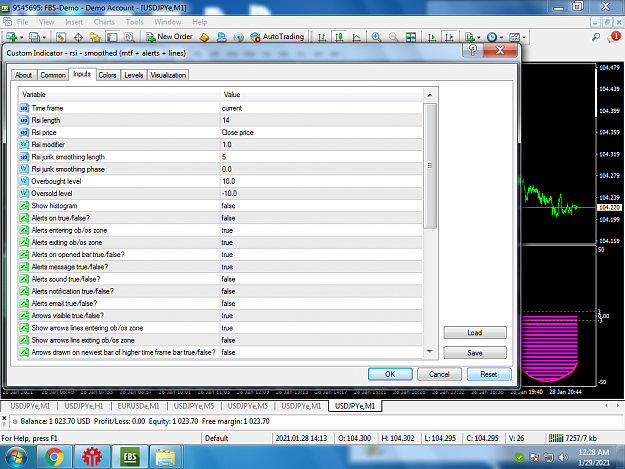Open the red notification bubble icon
Image resolution: width=625 pixels, height=469 pixels.
614,37
